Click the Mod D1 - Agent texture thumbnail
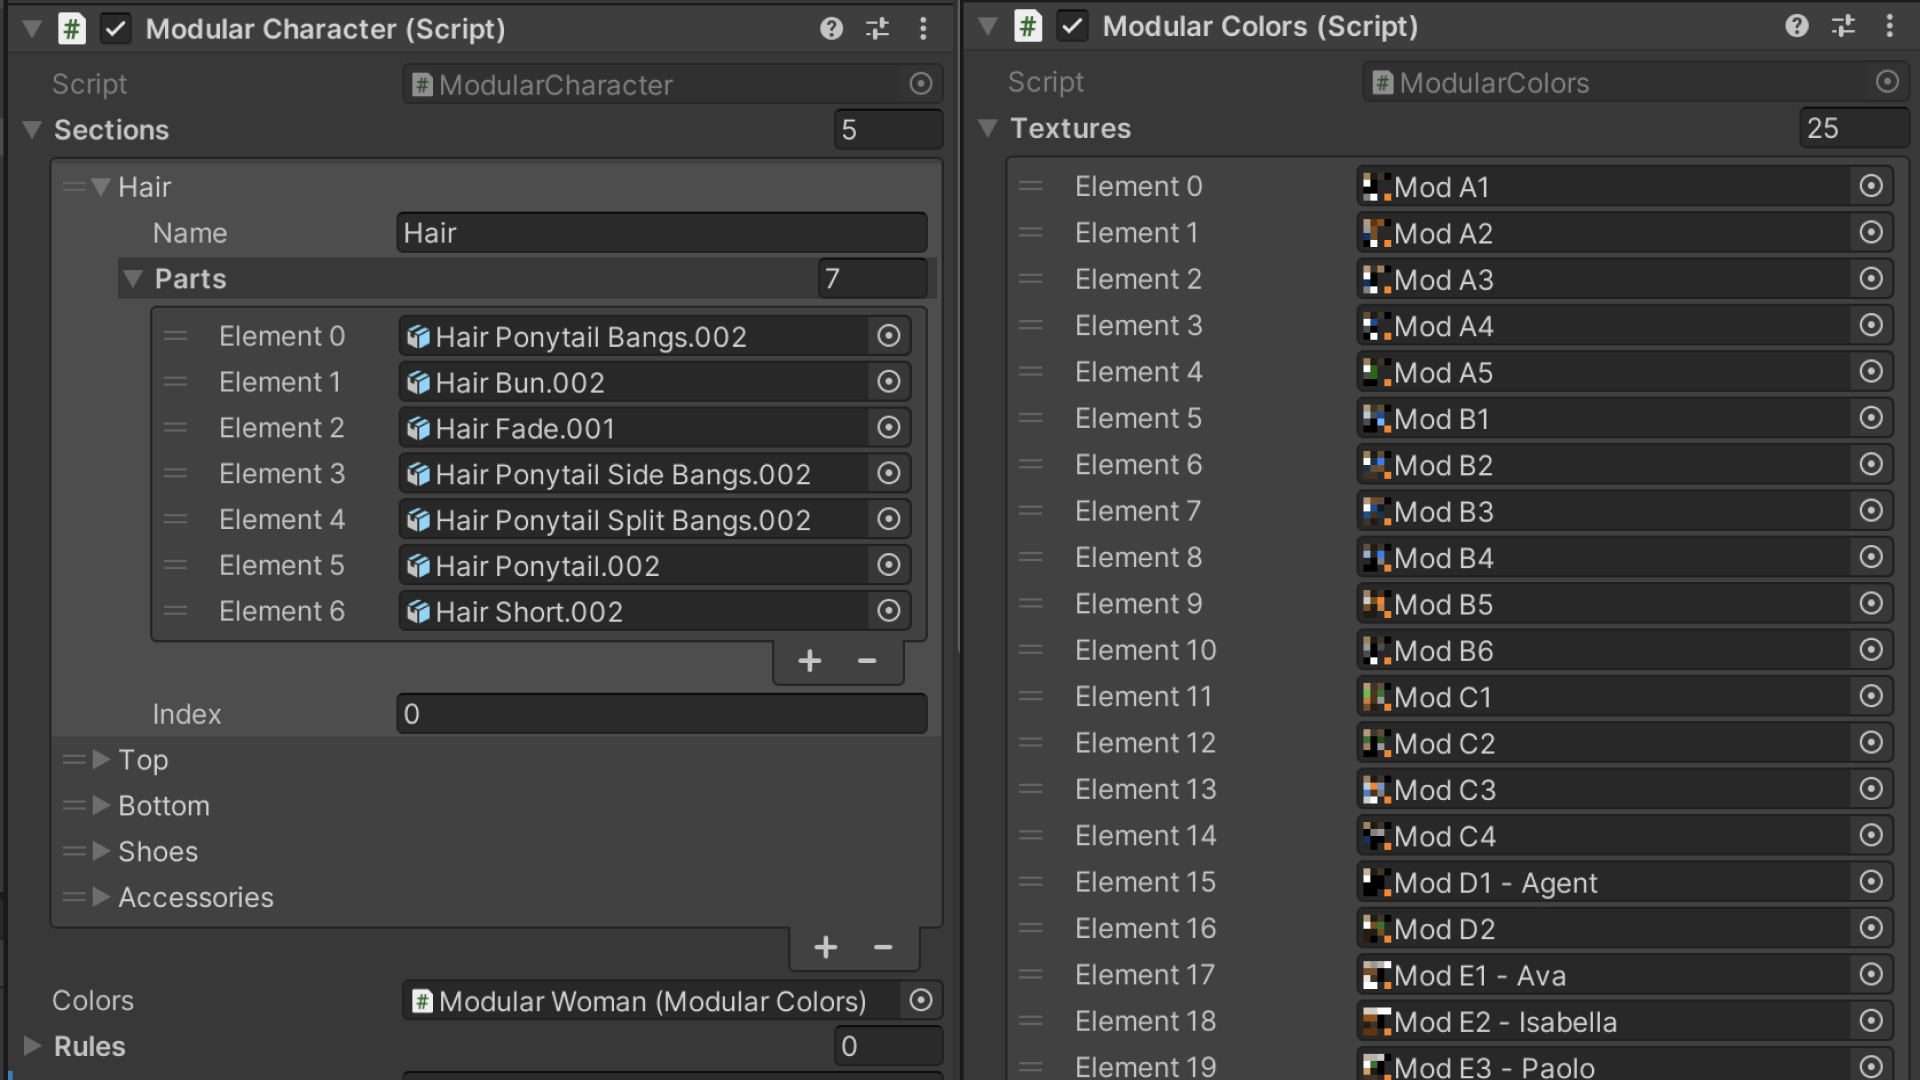 coord(1377,882)
